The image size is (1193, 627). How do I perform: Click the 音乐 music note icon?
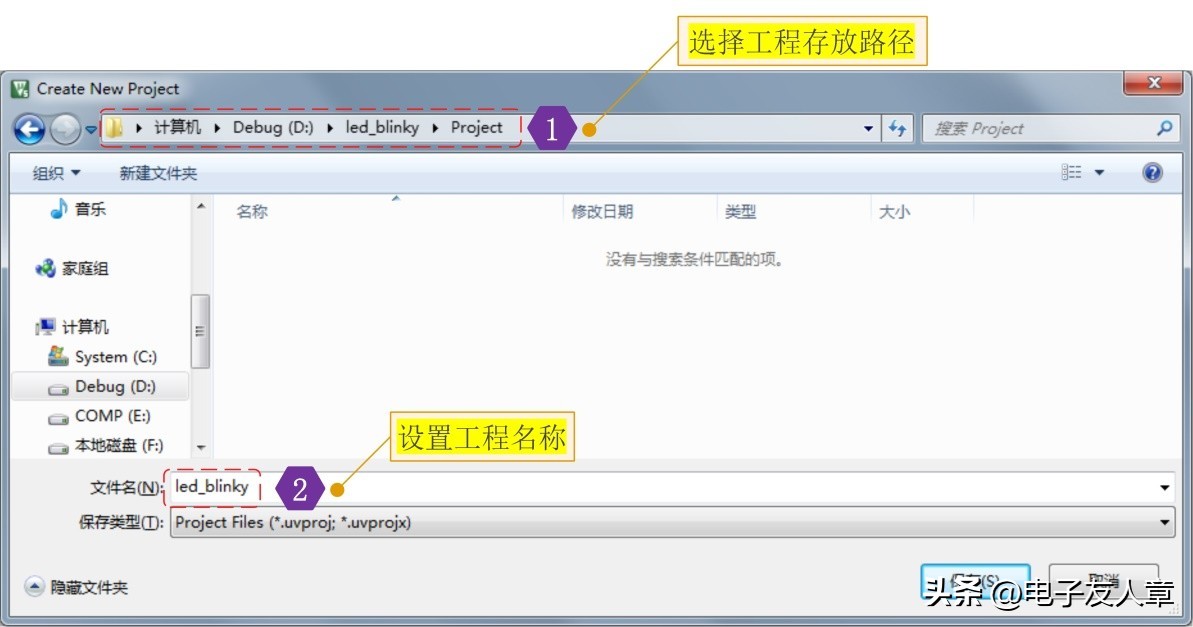[x=59, y=208]
